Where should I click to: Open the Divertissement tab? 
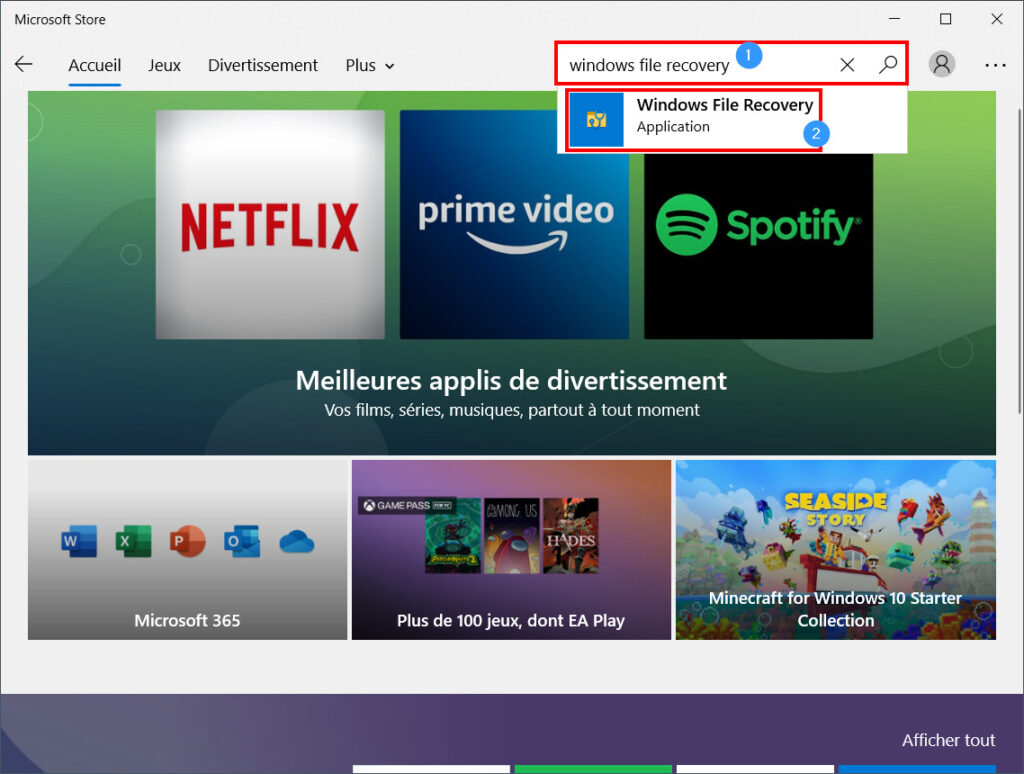pos(263,65)
